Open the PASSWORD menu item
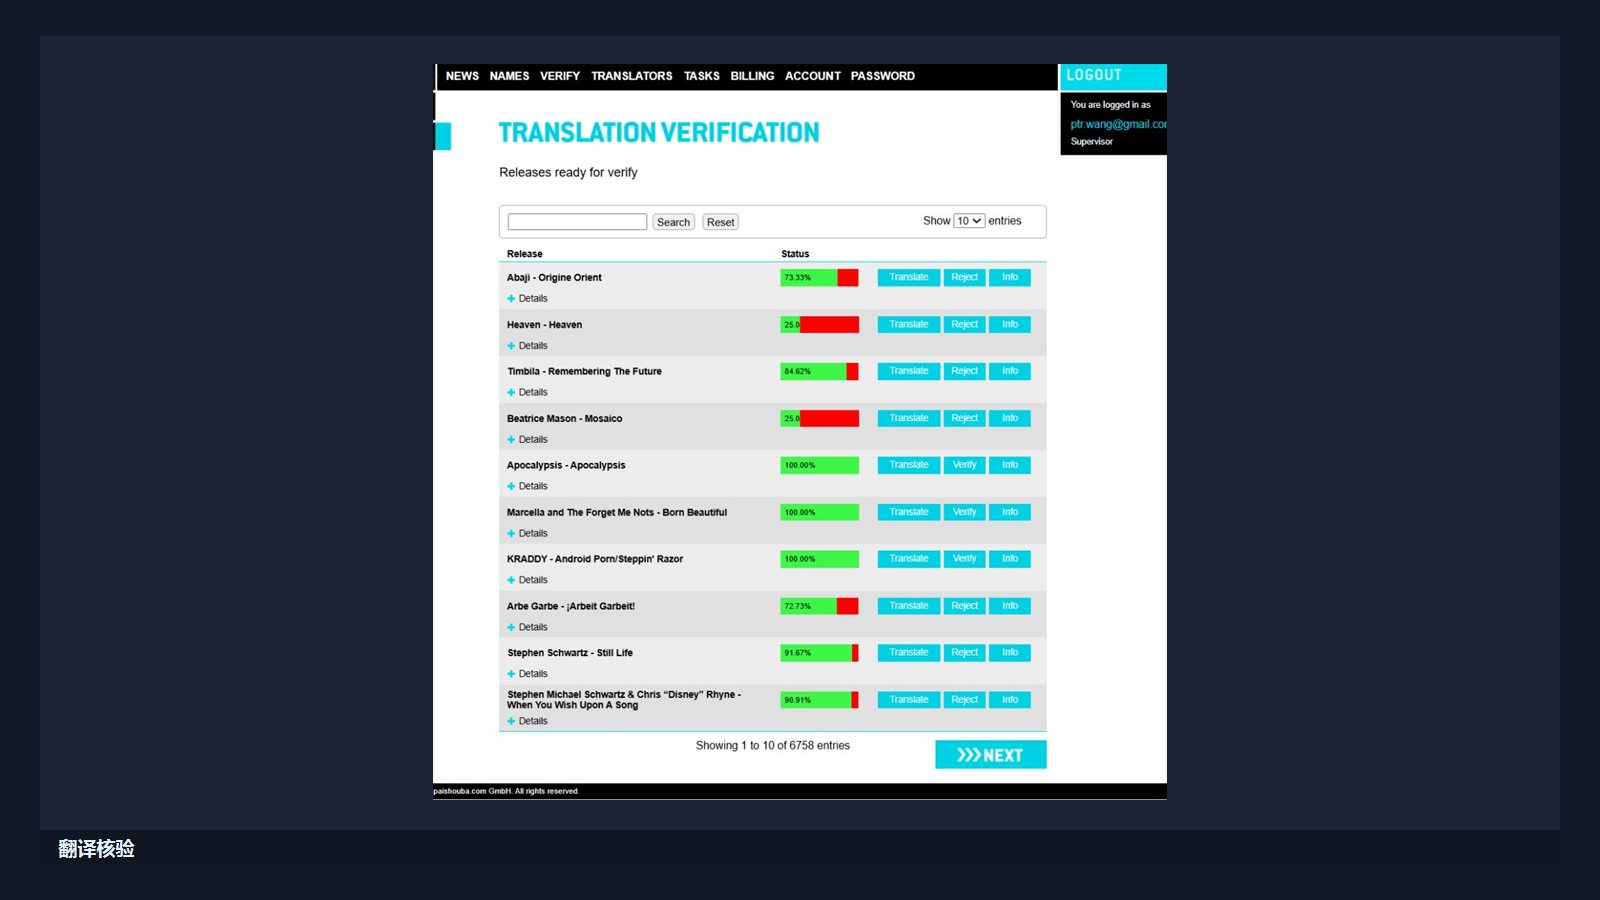1600x900 pixels. (x=883, y=76)
